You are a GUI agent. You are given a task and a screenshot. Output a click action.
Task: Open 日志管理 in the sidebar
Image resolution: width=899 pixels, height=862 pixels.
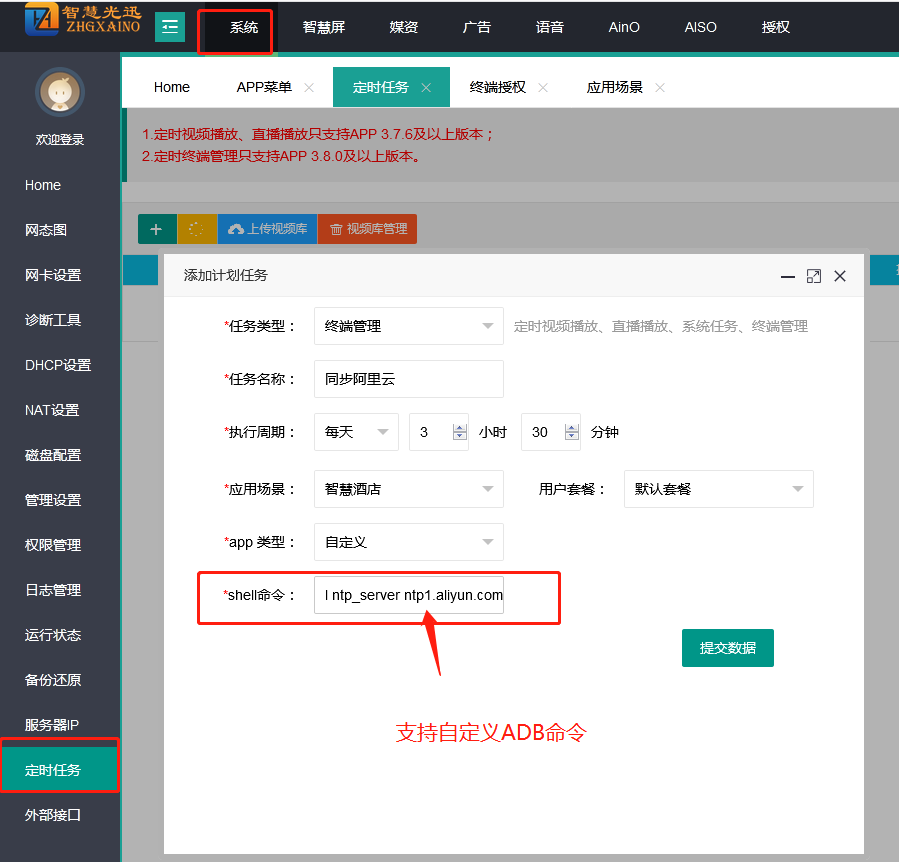pos(53,590)
